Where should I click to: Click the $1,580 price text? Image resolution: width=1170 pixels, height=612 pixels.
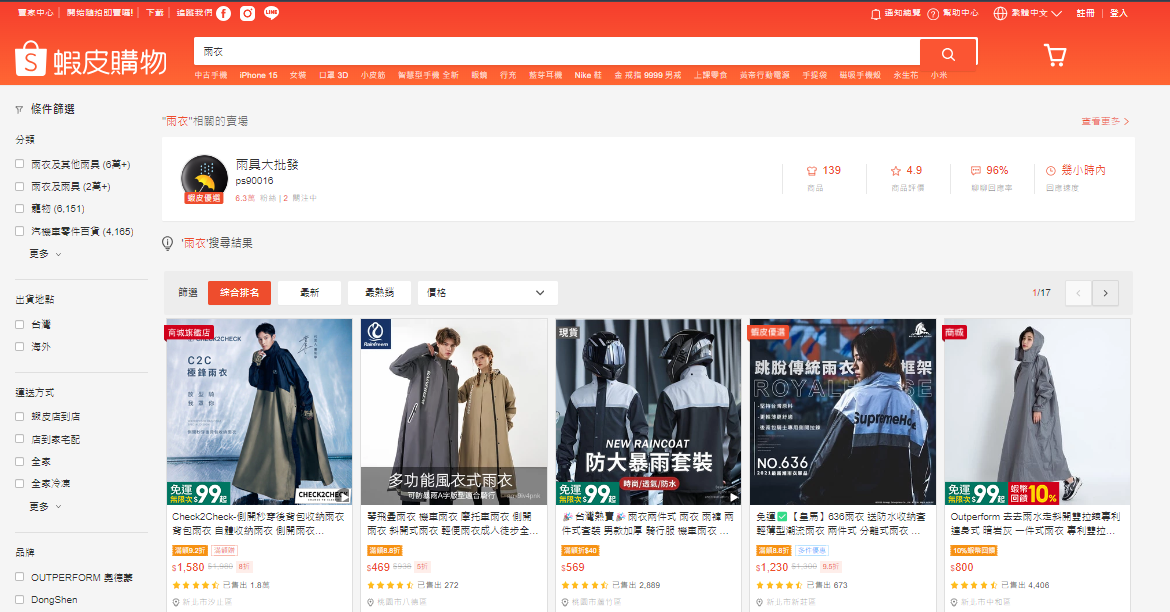click(188, 567)
